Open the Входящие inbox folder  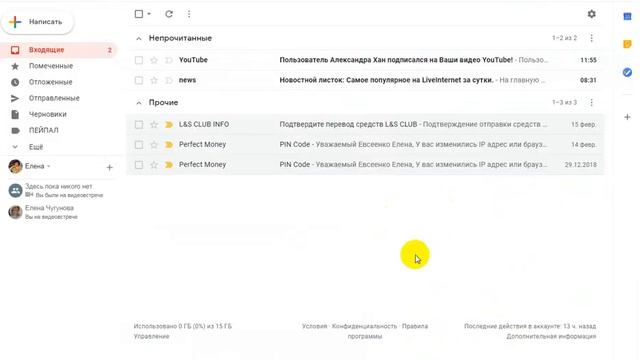pos(58,50)
